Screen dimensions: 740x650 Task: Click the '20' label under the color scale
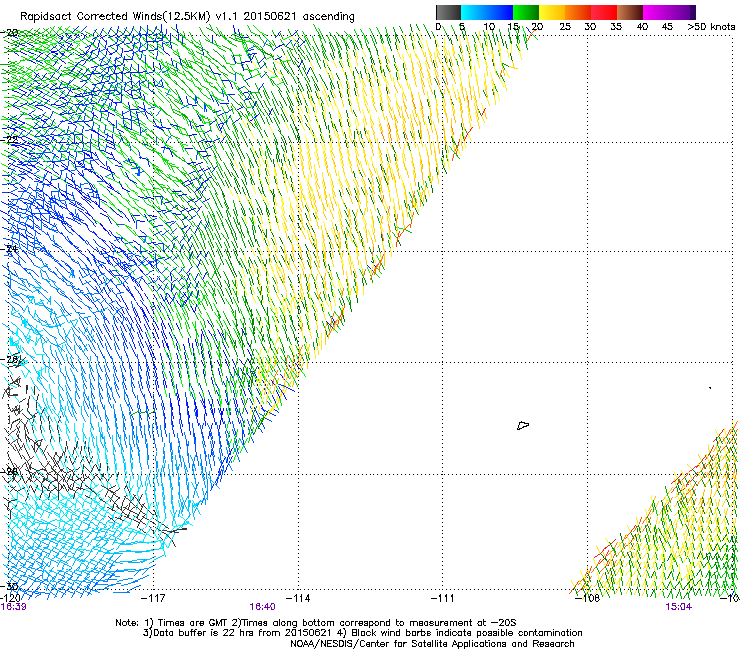point(537,27)
